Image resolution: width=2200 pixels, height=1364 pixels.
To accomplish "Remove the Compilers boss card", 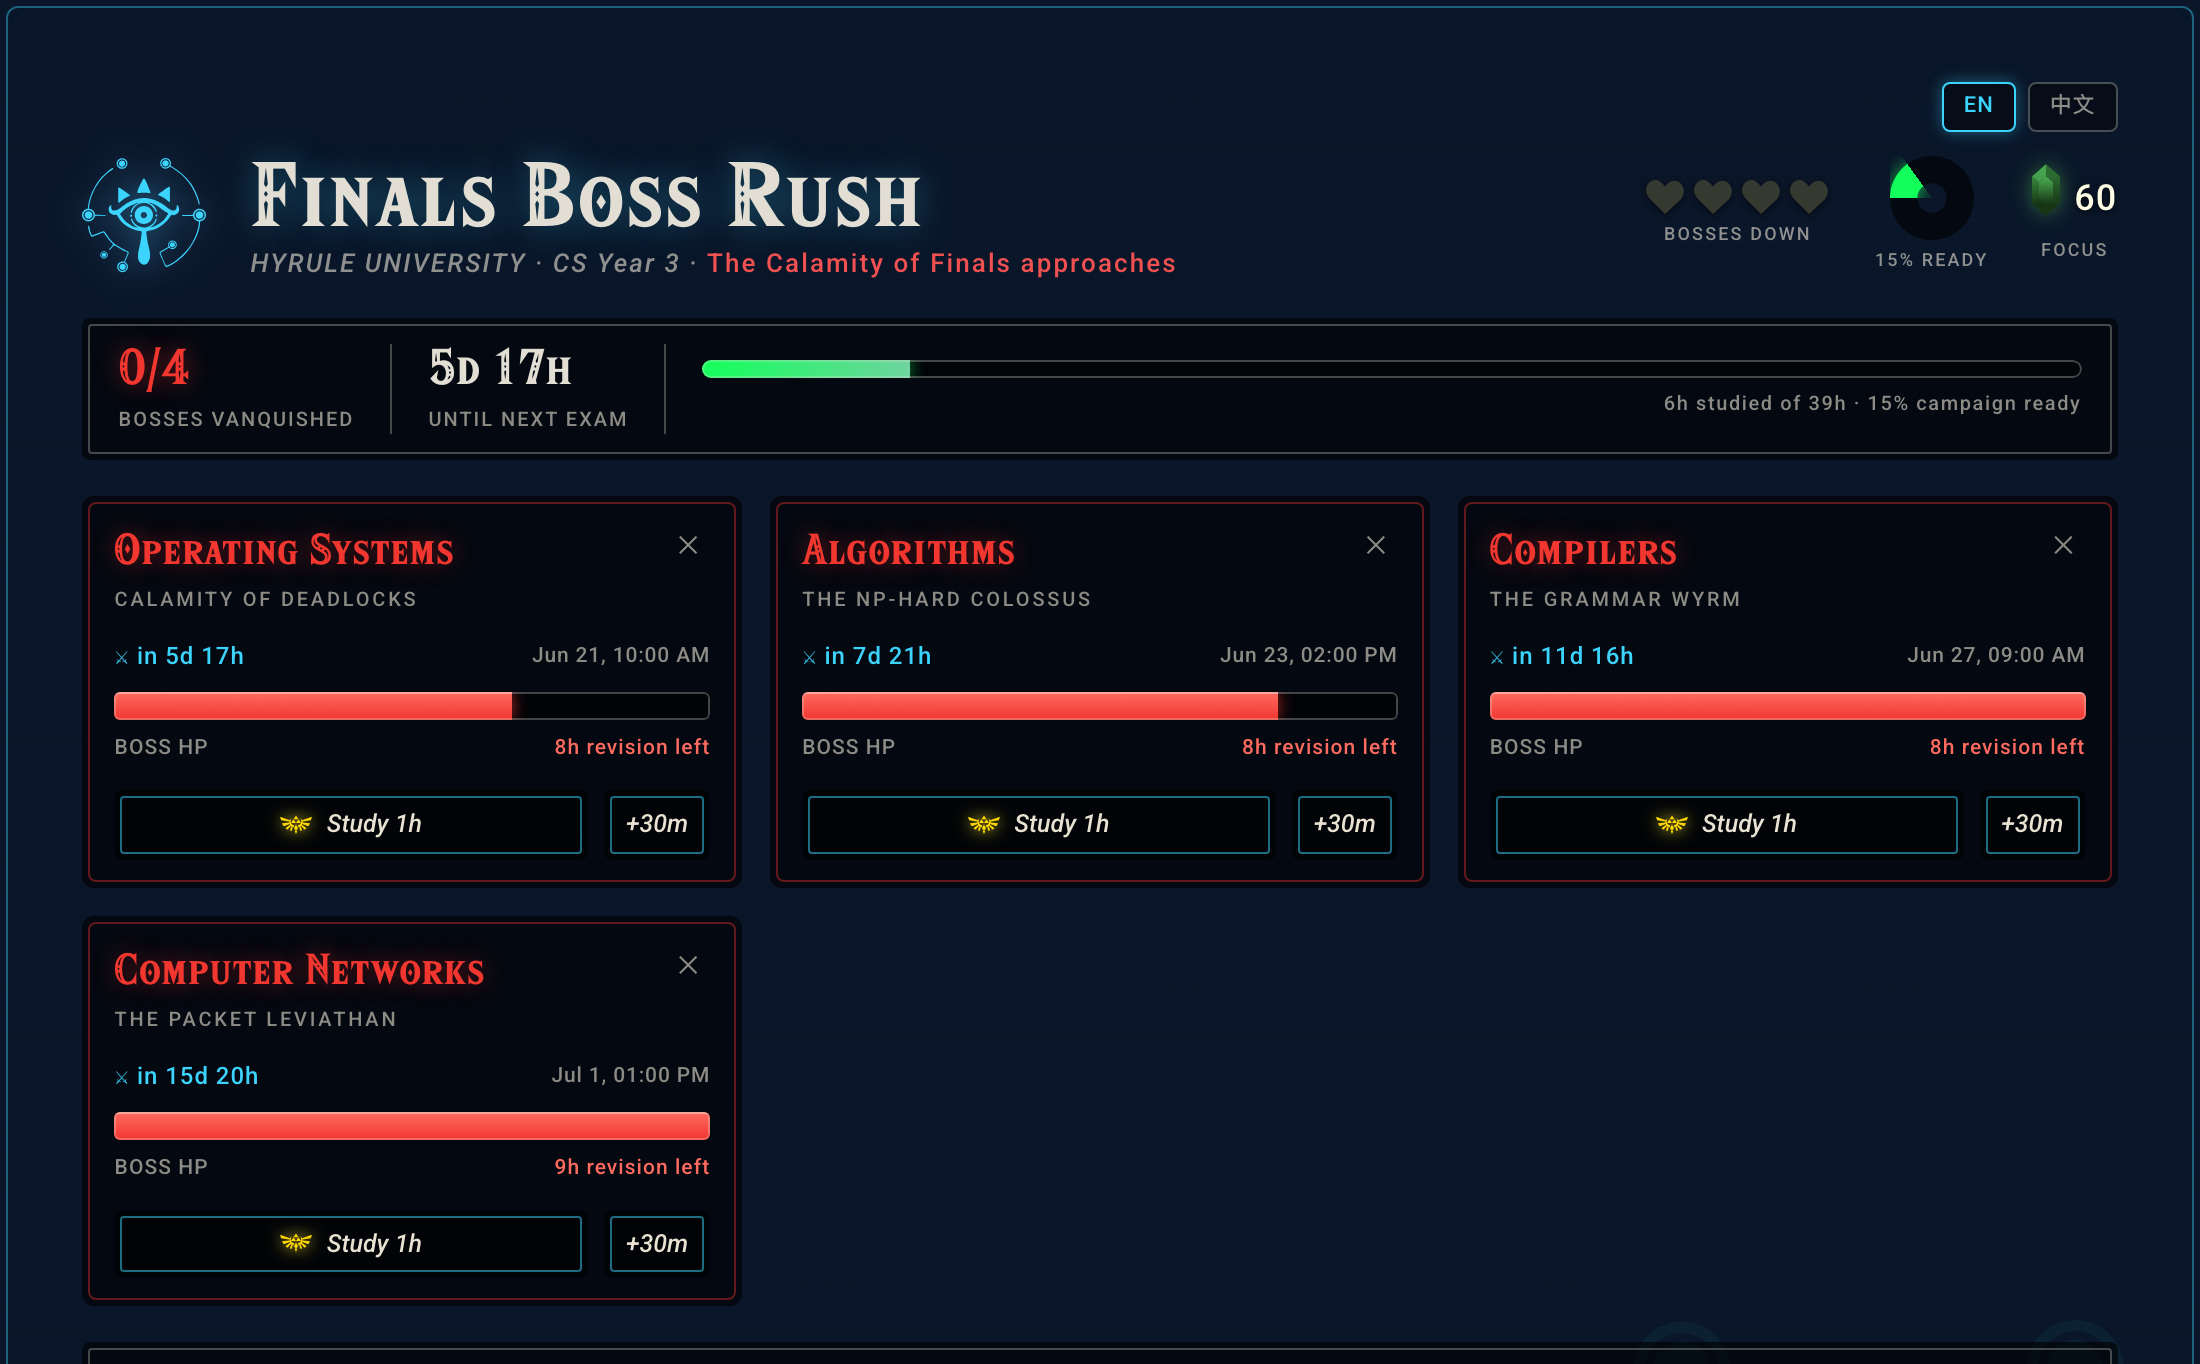I will coord(2063,545).
